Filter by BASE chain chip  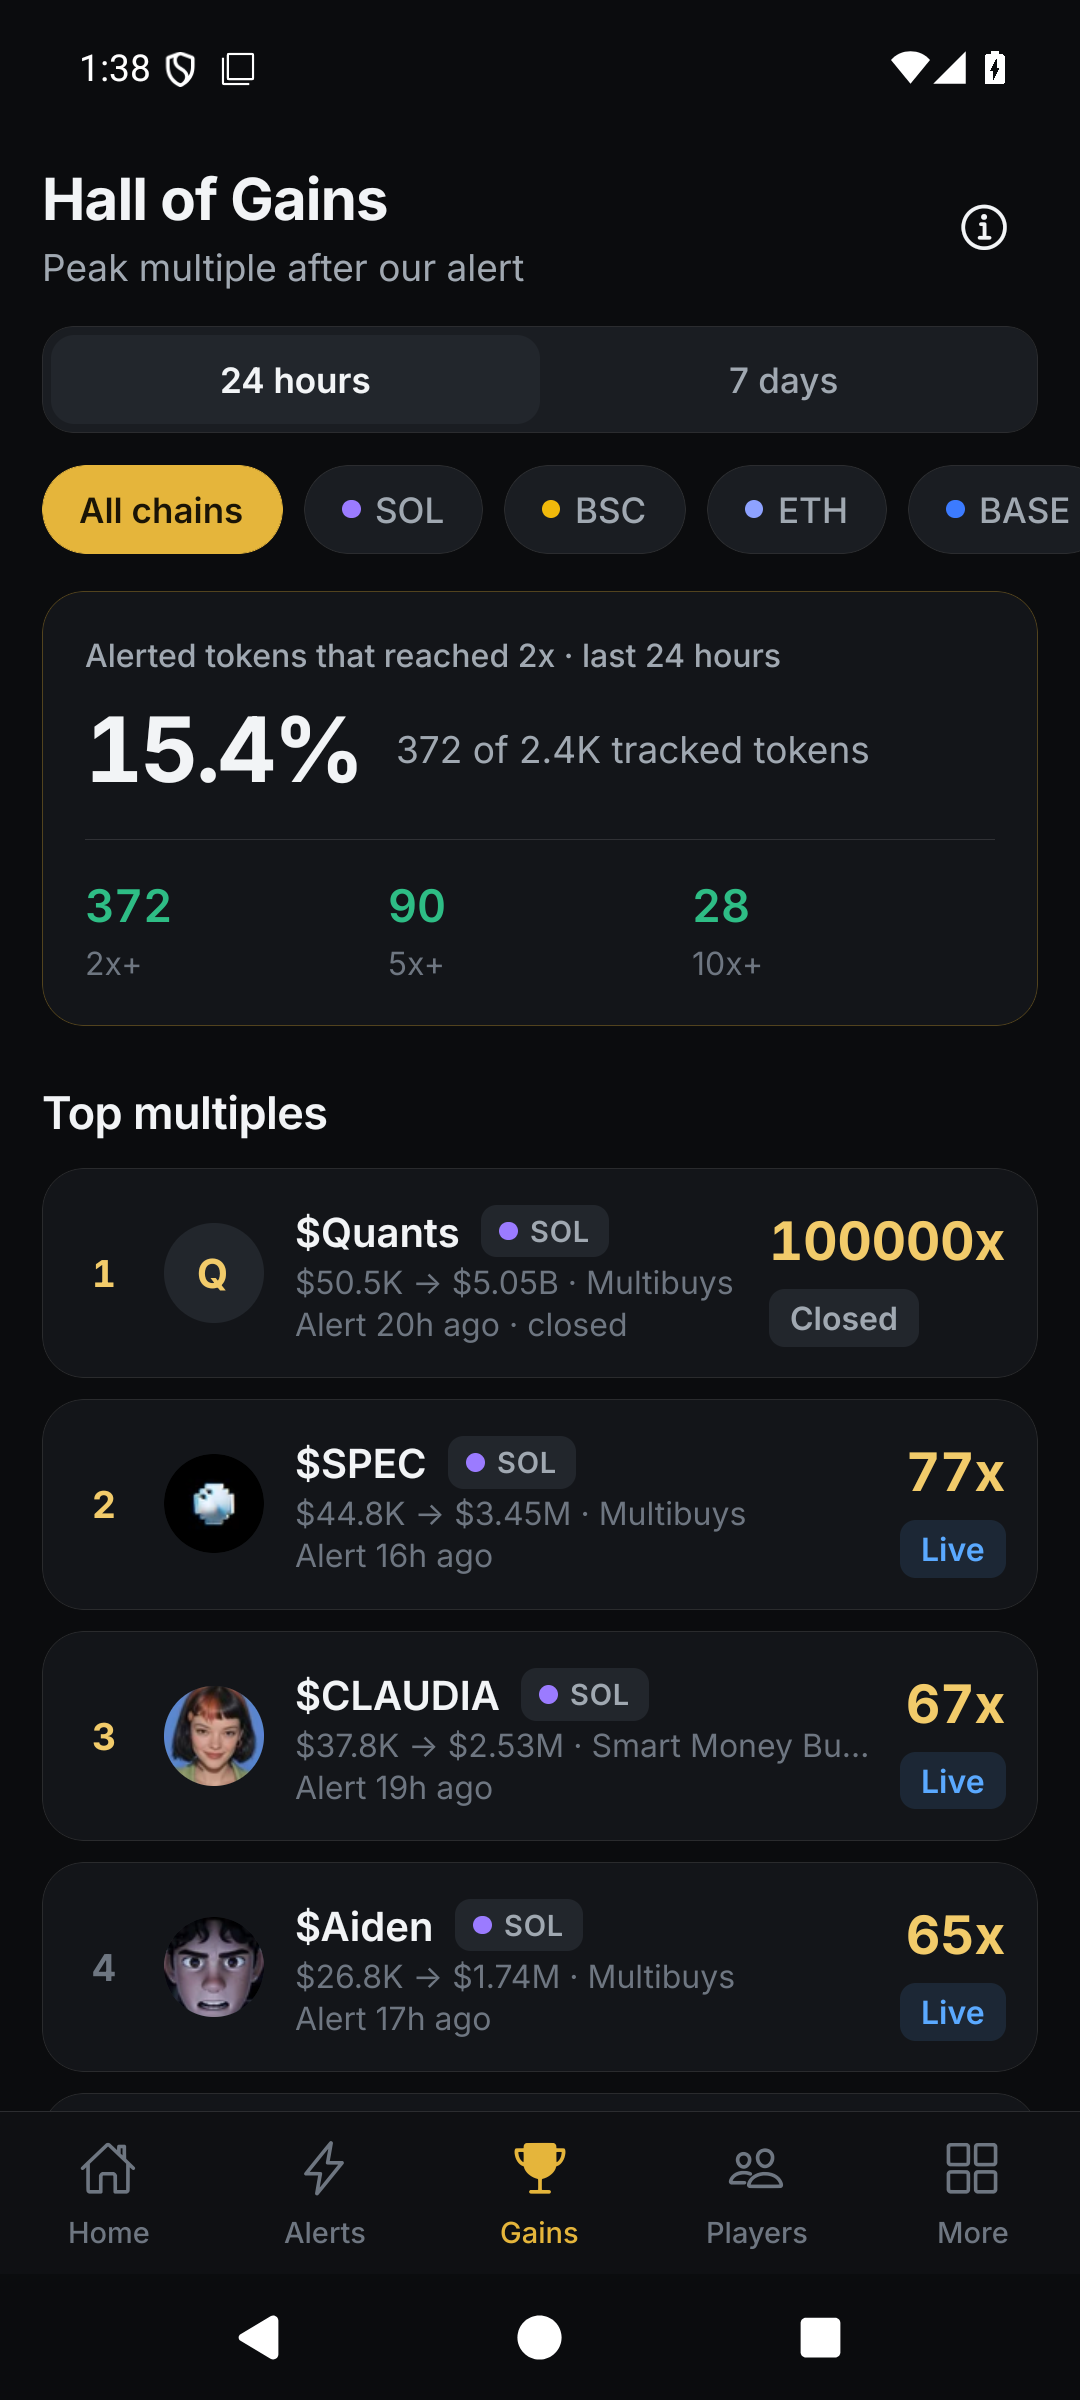click(995, 510)
